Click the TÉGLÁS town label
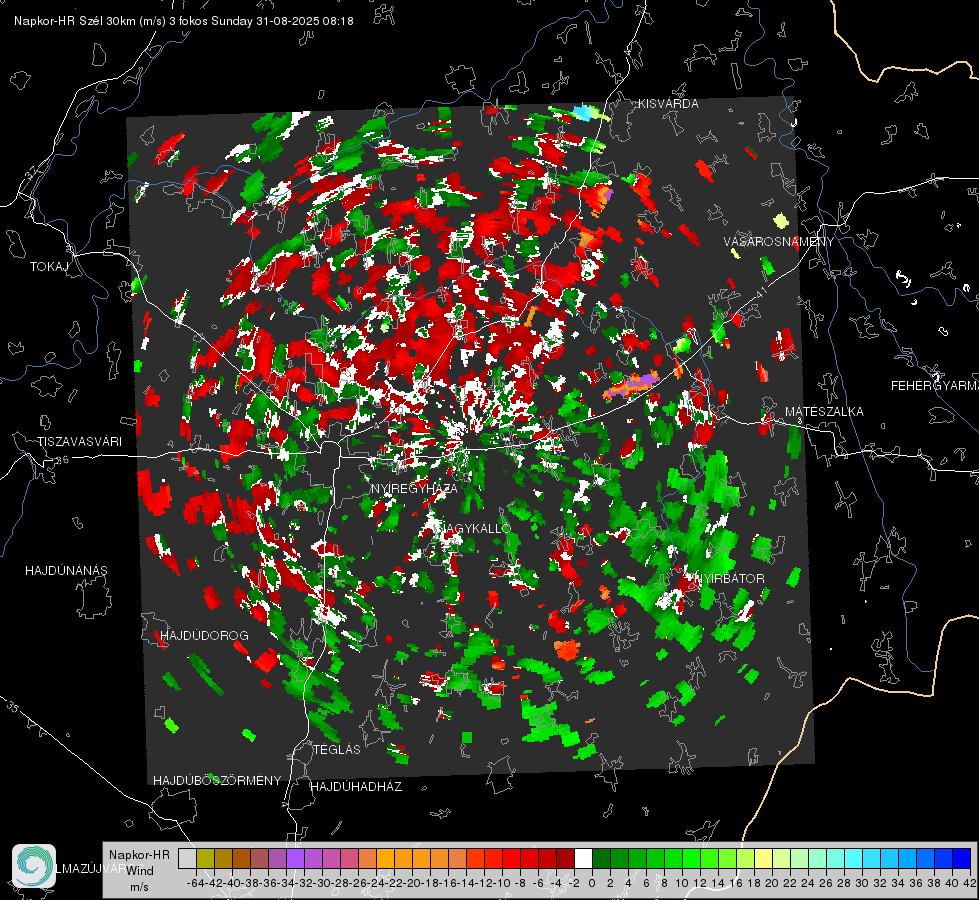This screenshot has width=979, height=900. [337, 749]
